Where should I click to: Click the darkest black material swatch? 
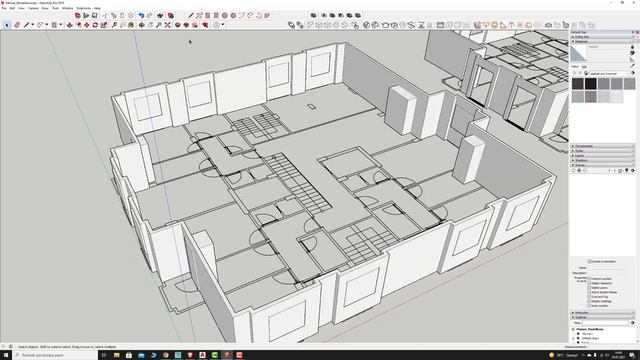[x=591, y=84]
